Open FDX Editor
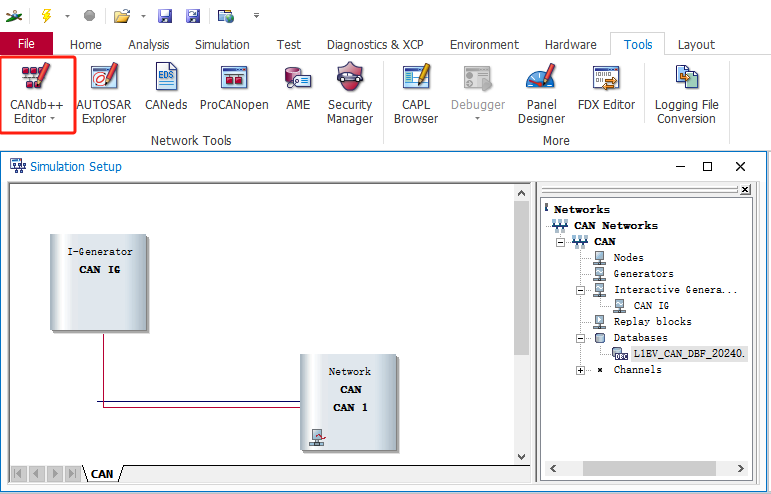 (606, 87)
